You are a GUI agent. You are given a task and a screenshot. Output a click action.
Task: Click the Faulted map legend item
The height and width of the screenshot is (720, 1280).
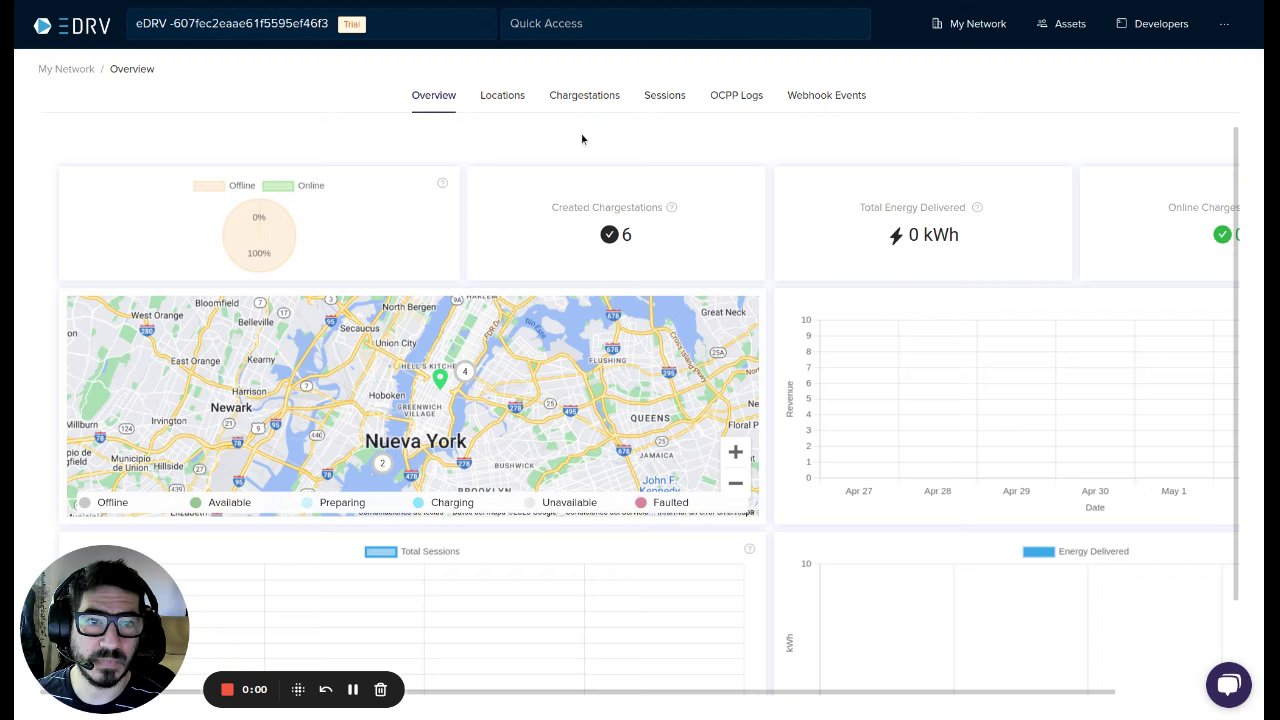pos(662,502)
